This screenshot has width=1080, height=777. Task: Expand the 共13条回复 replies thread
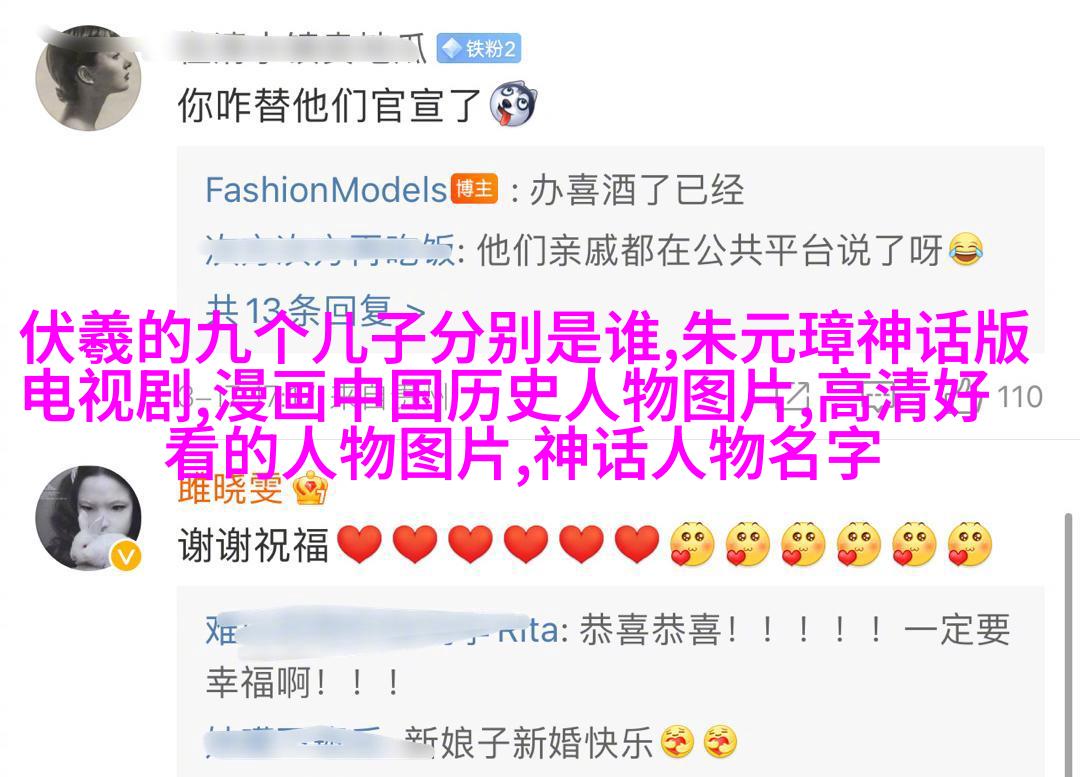point(315,311)
